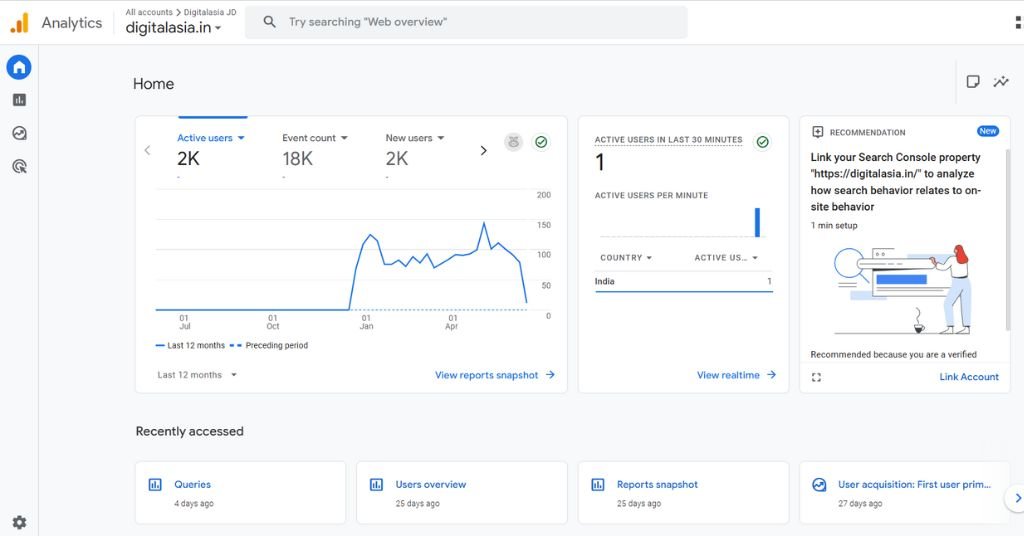This screenshot has width=1024, height=536.
Task: Click the View realtime link
Action: point(736,375)
